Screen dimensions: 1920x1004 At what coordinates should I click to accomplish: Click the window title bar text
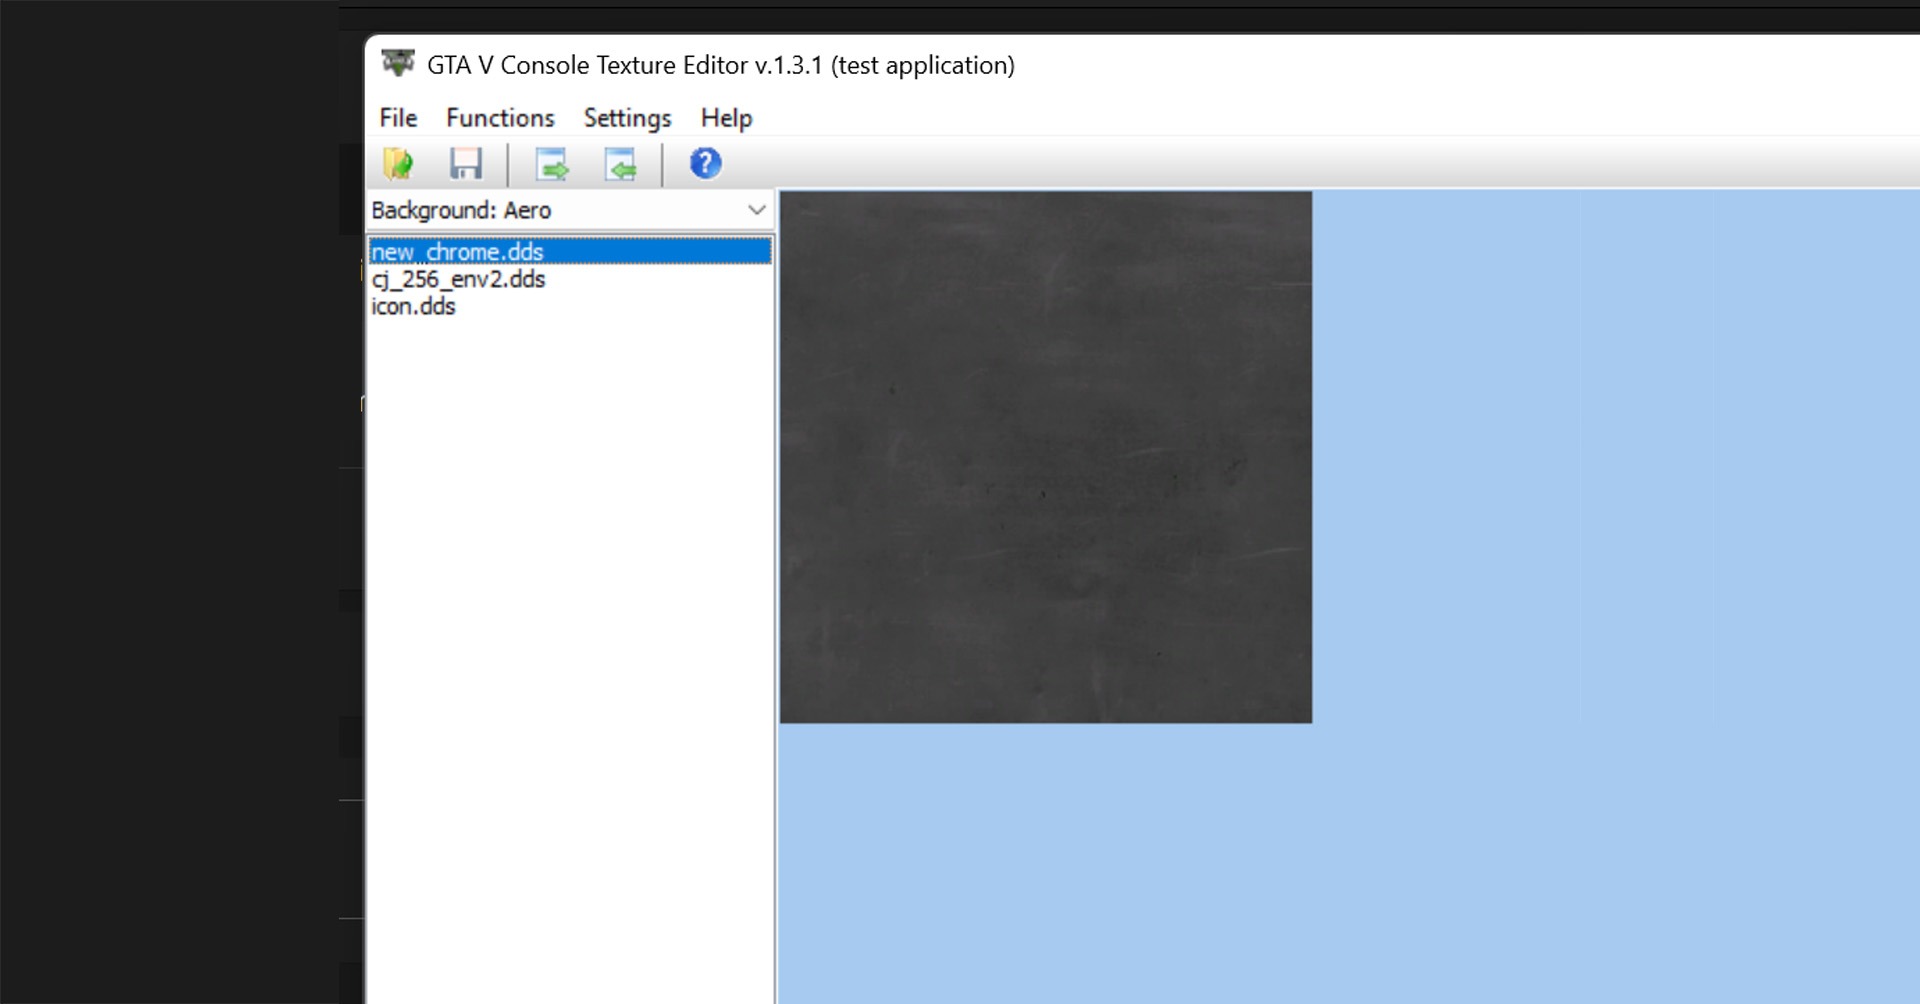pyautogui.click(x=720, y=65)
